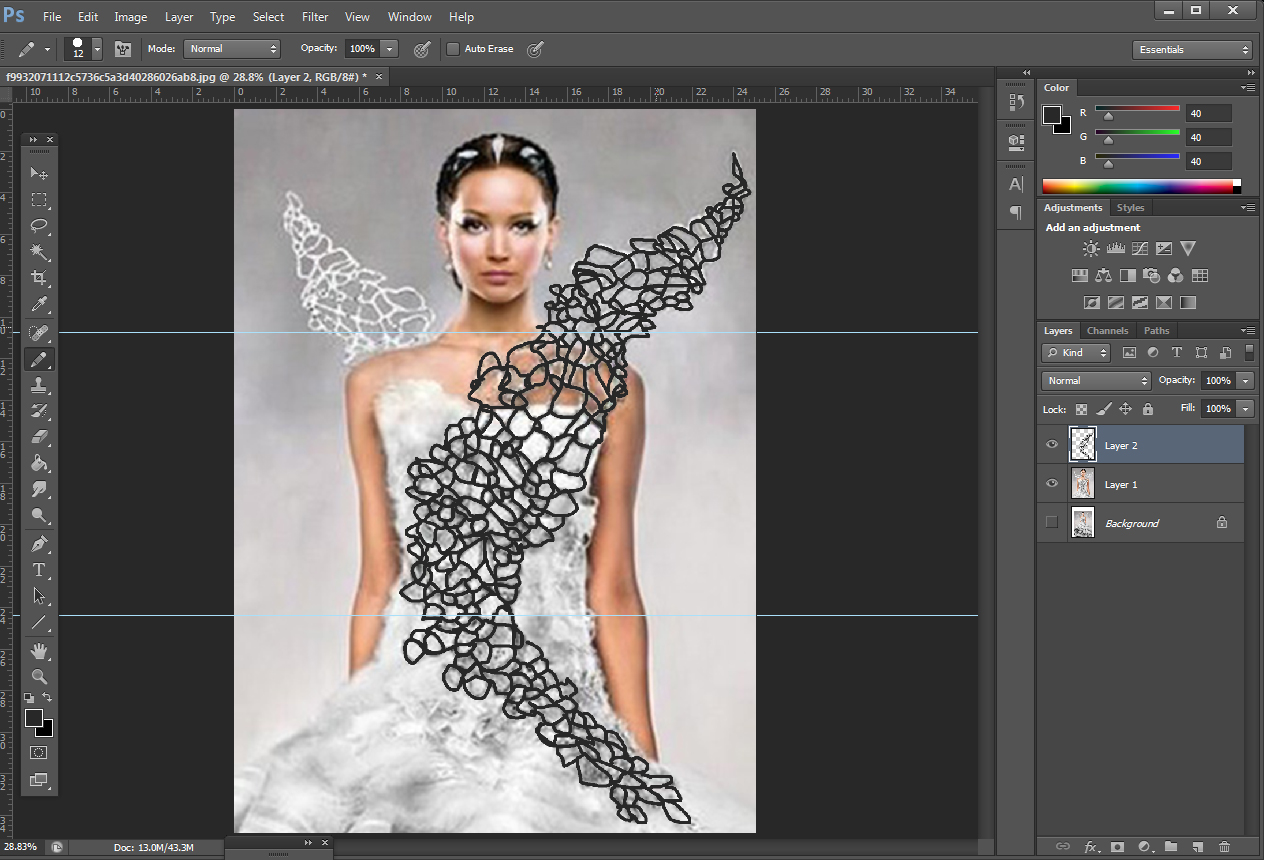Add a Channel Mixer adjustment
The width and height of the screenshot is (1264, 860).
click(x=1175, y=275)
